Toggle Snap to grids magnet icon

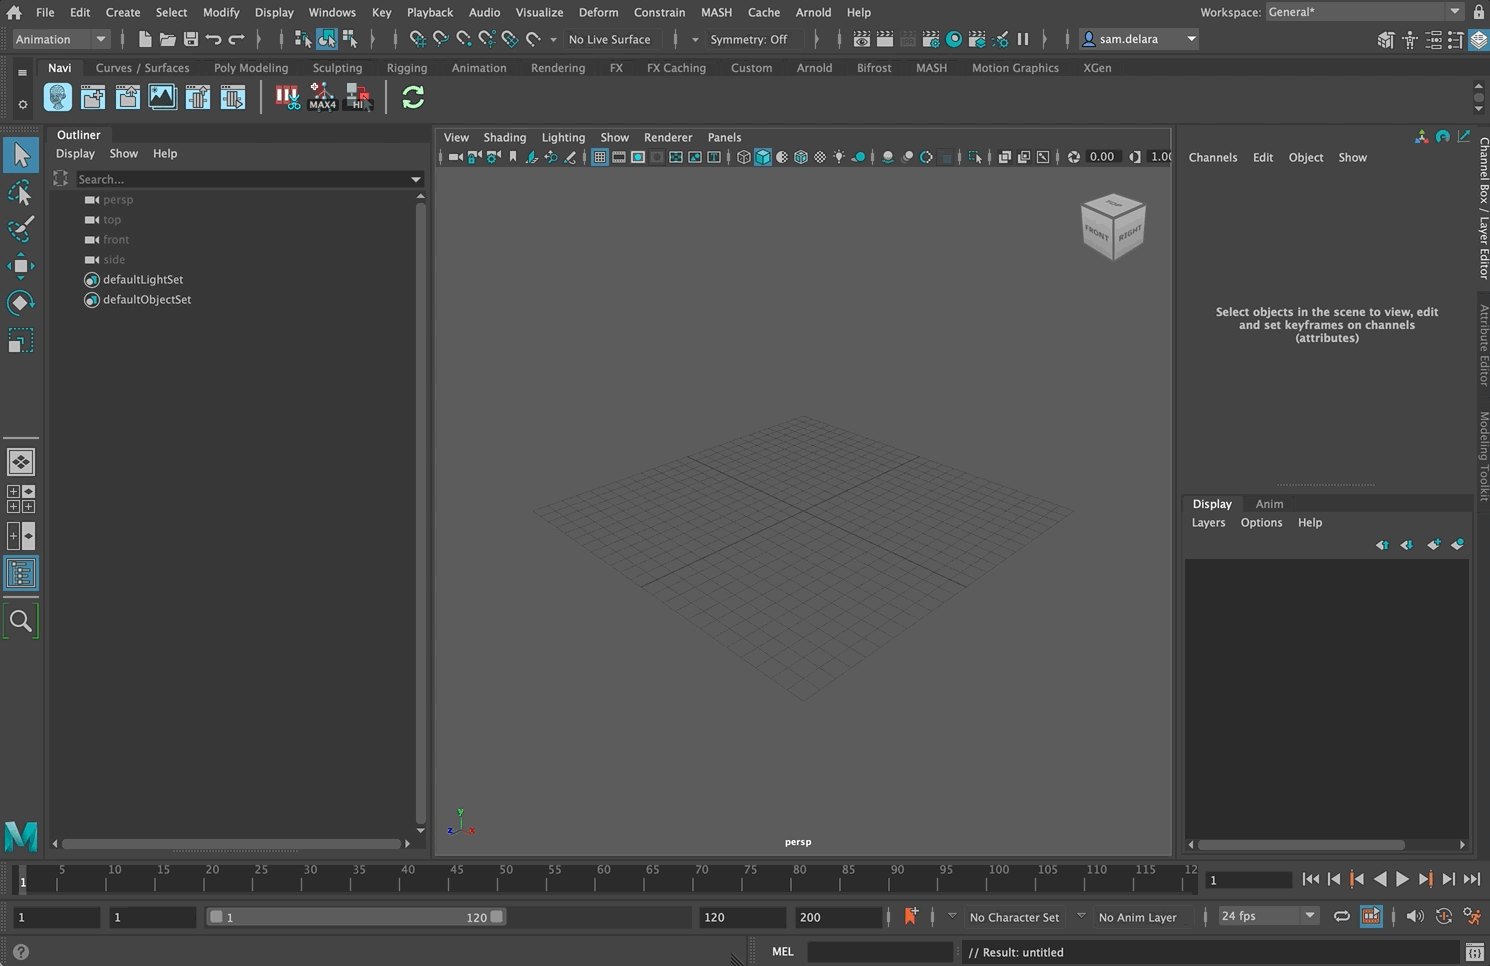[x=418, y=39]
